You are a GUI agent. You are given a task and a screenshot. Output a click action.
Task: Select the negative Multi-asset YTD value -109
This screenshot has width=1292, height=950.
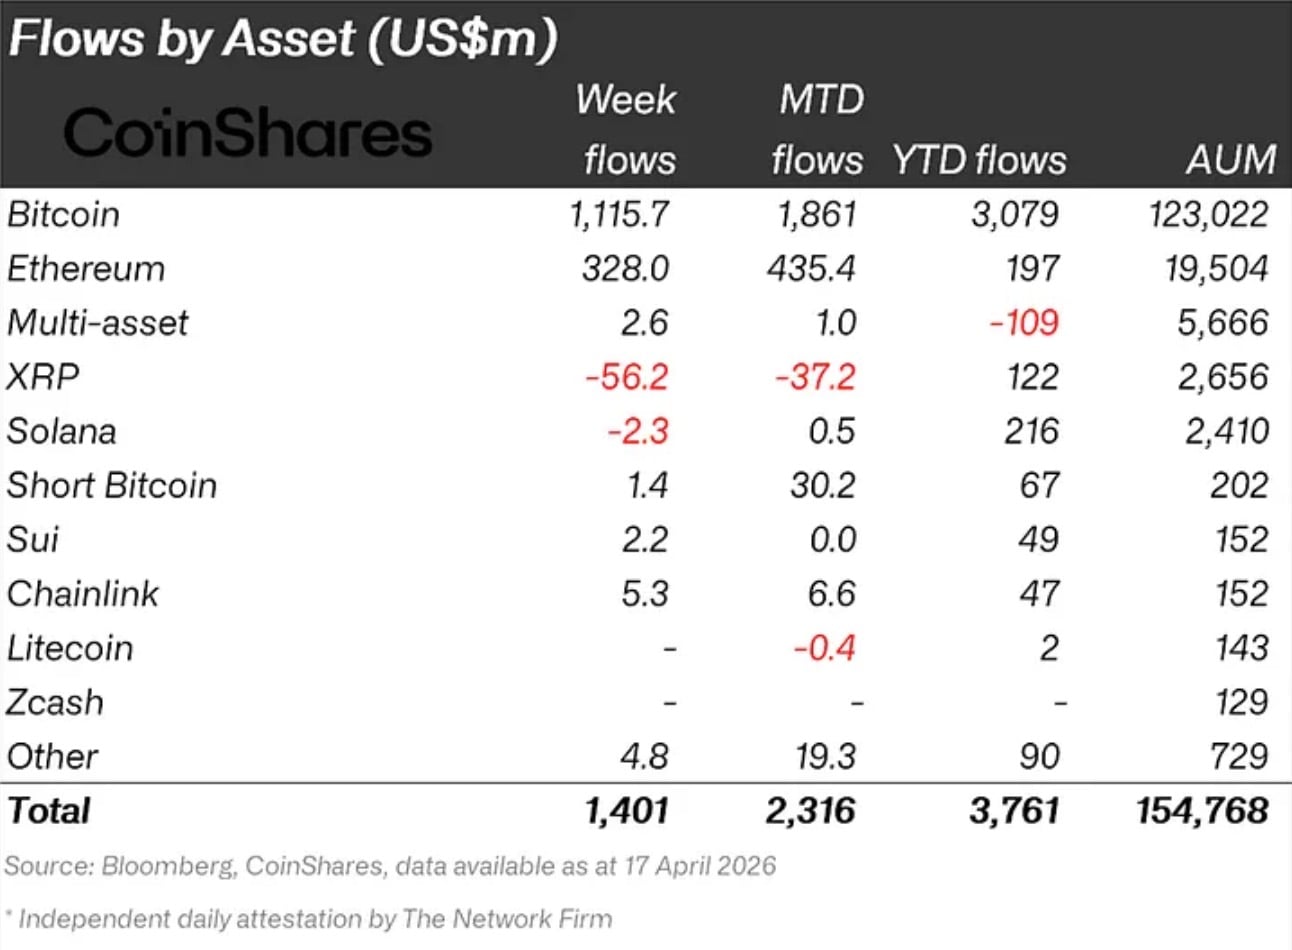click(x=1023, y=322)
